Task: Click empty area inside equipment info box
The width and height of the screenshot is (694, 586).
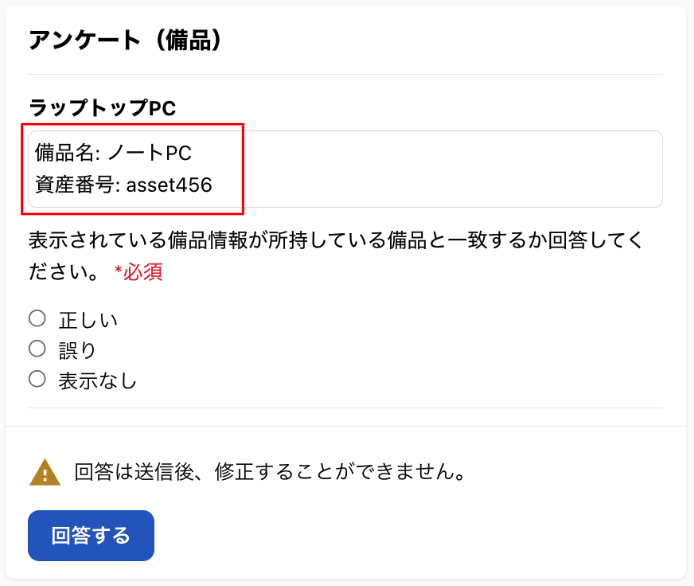Action: click(x=451, y=169)
